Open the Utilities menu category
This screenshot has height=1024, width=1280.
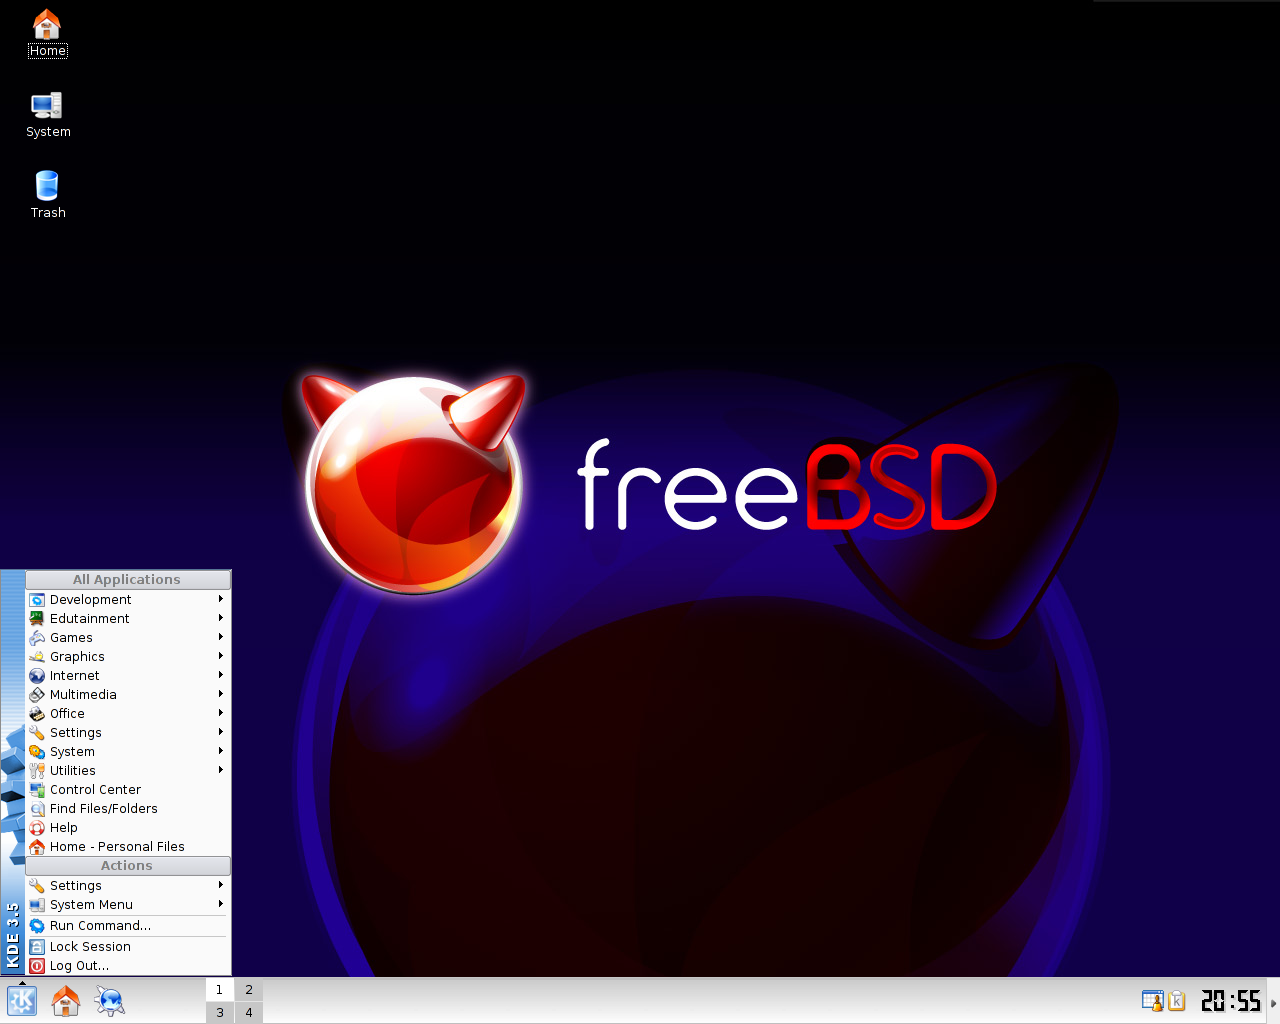coord(128,771)
